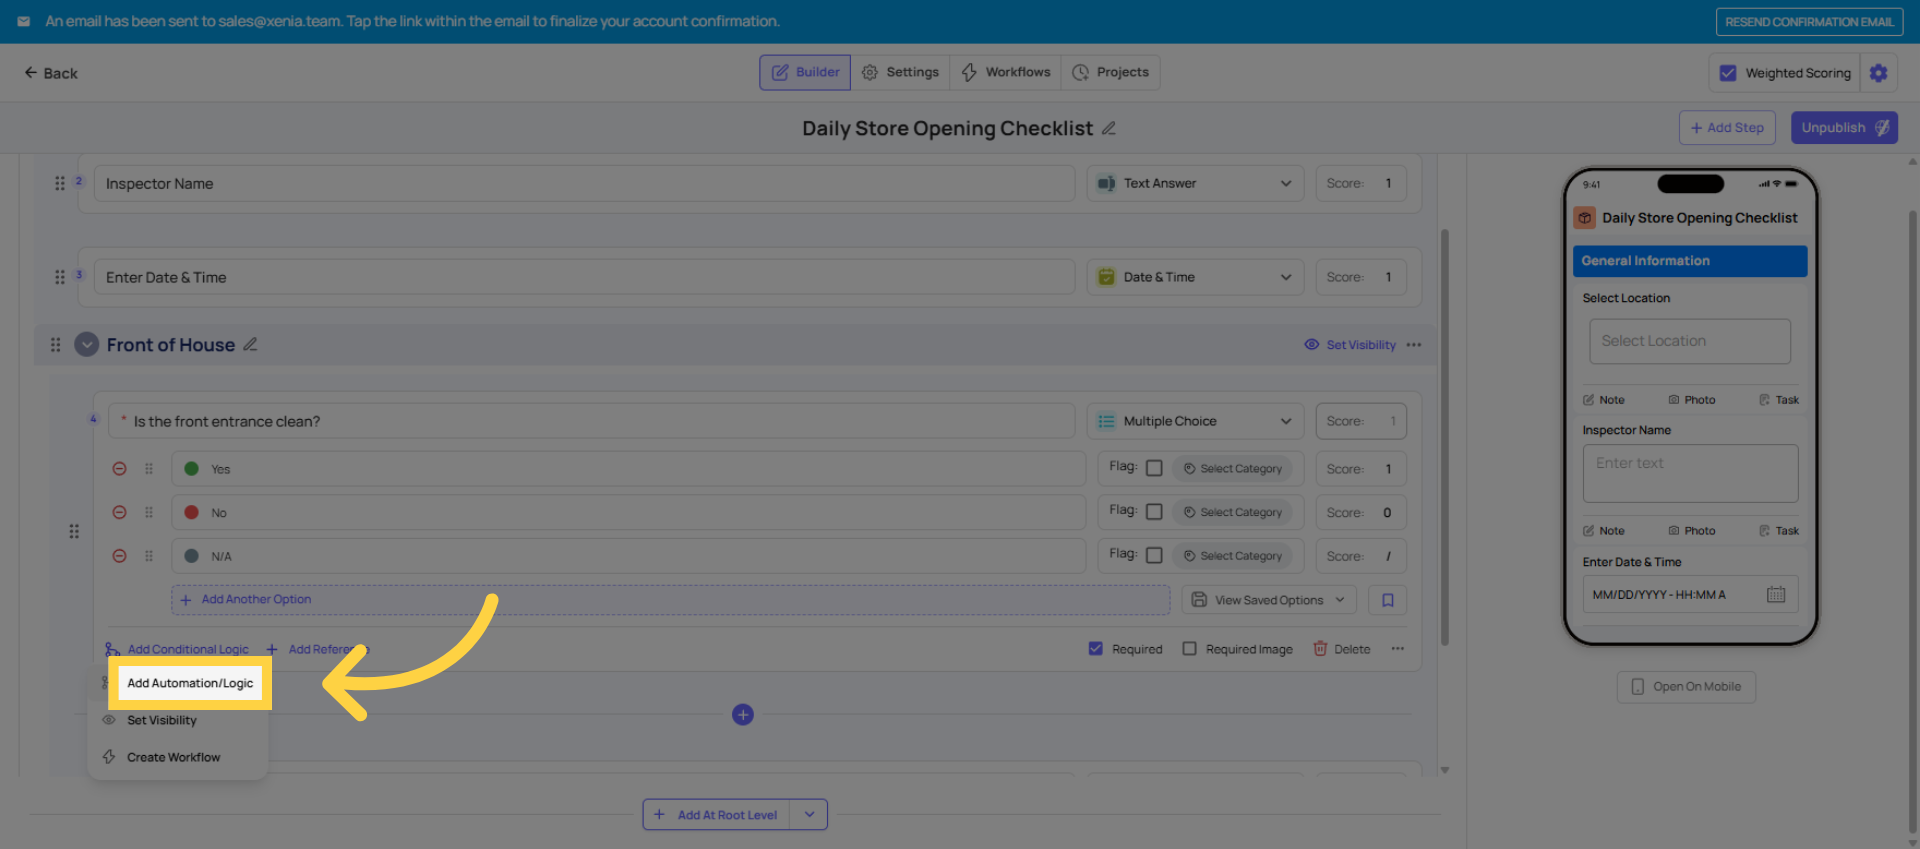The width and height of the screenshot is (1920, 849).
Task: Click the Inspector Name question field
Action: click(584, 183)
